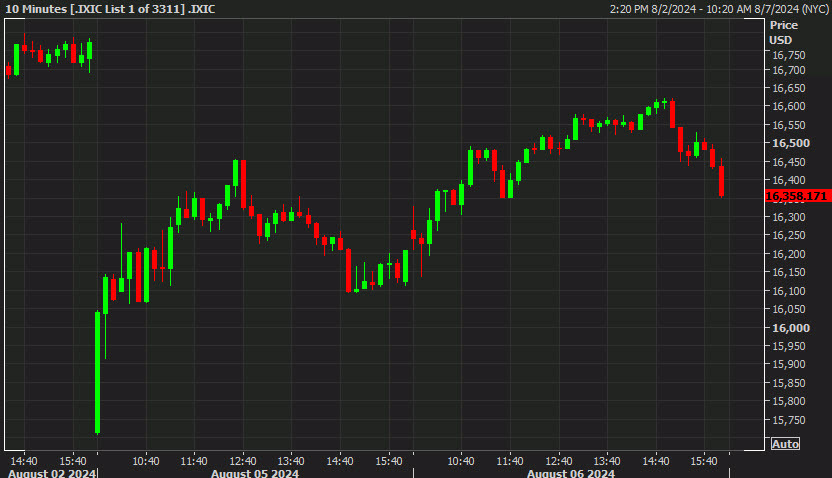The image size is (832, 478).
Task: Click the 16,400 price axis label
Action: coord(788,180)
